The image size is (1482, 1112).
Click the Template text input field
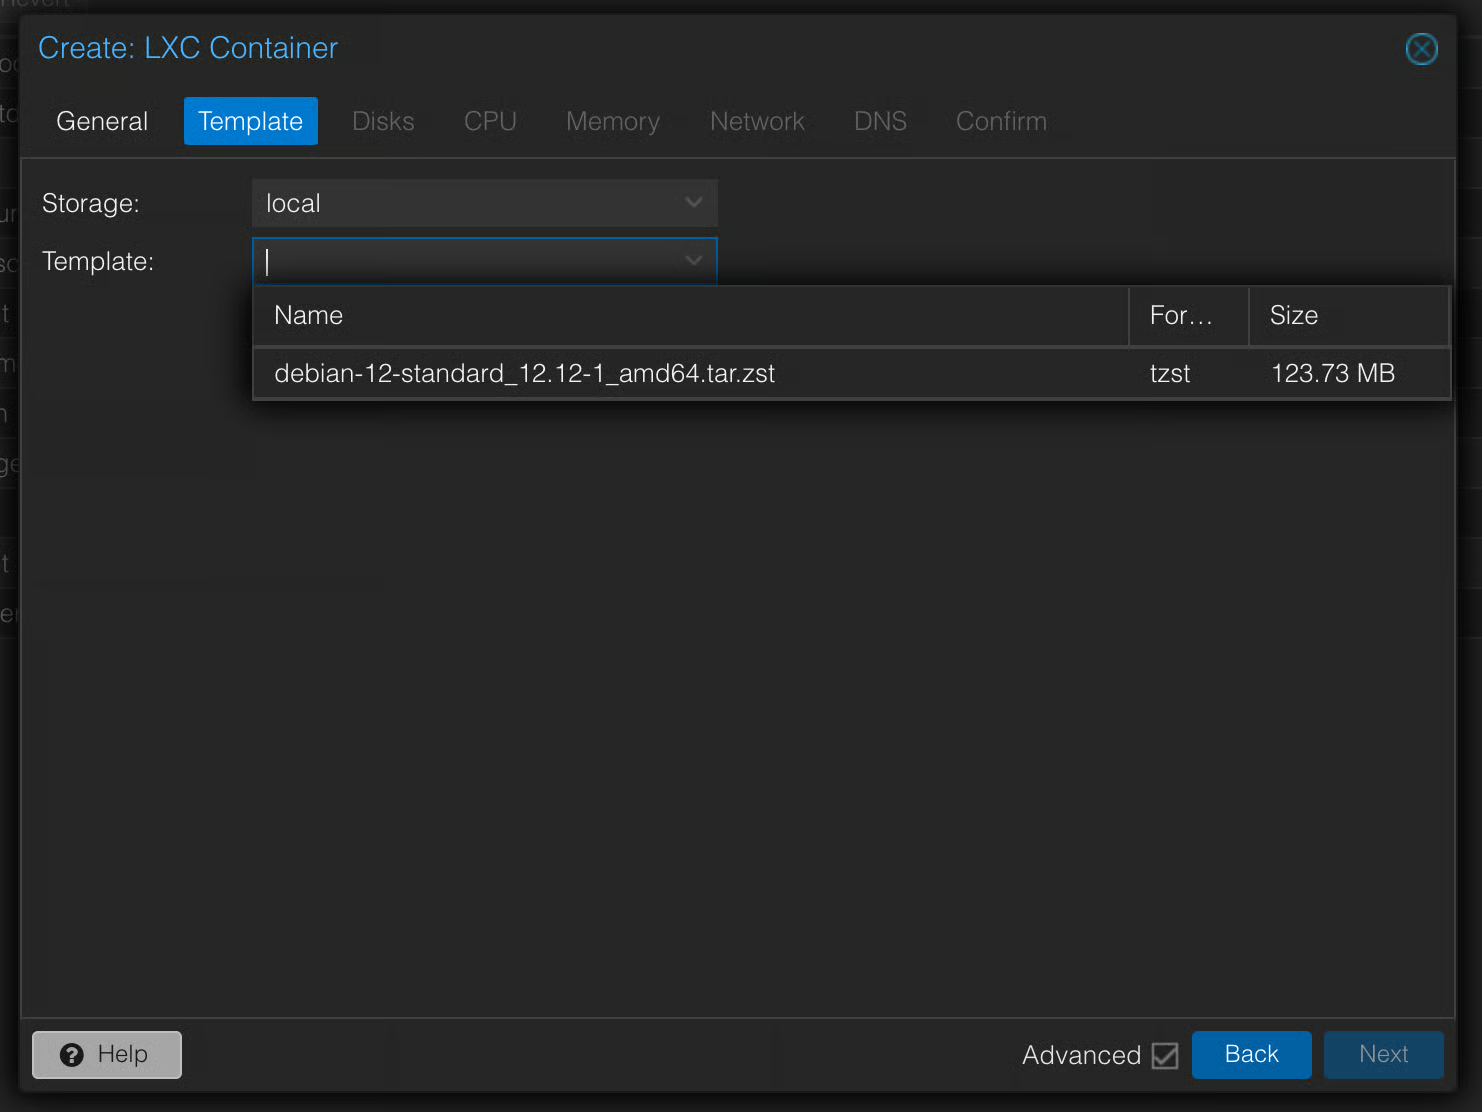[x=464, y=261]
